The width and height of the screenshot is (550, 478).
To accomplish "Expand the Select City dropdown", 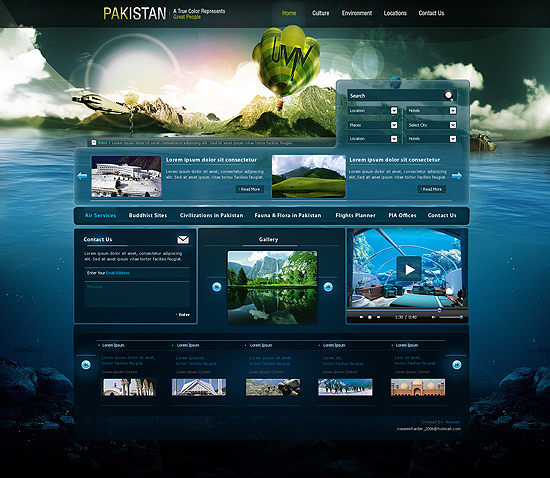I will 431,125.
